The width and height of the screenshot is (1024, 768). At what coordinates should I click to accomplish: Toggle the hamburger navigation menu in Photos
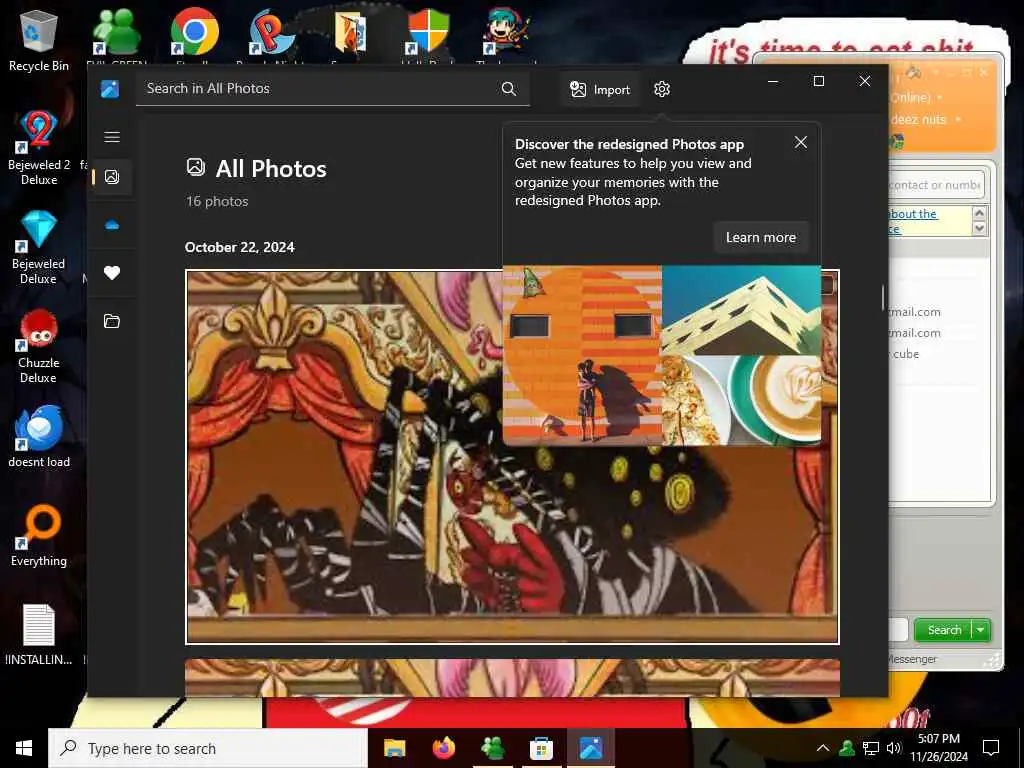[112, 137]
